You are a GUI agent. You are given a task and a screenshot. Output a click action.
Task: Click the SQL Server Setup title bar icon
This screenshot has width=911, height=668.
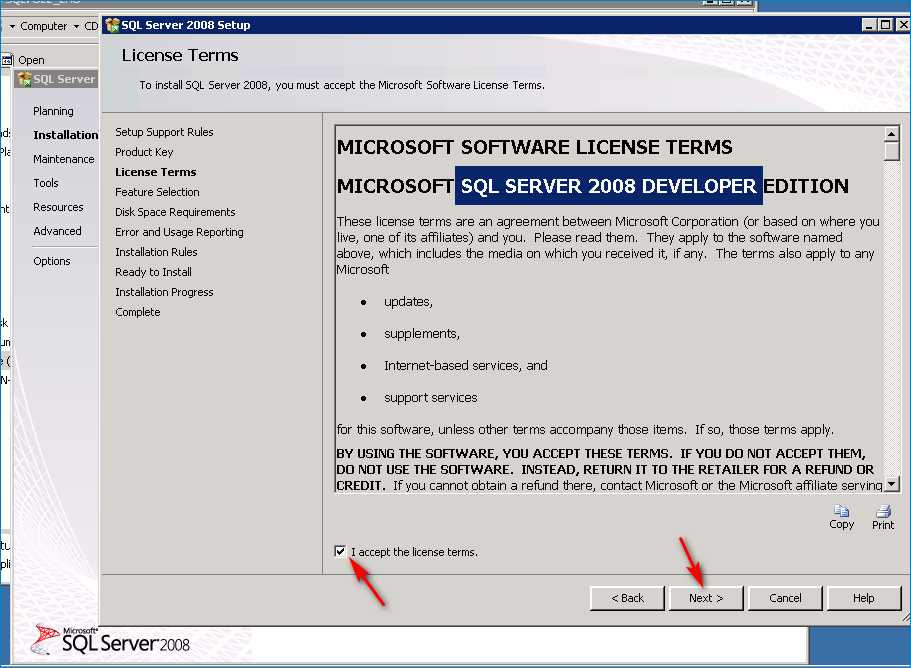112,25
